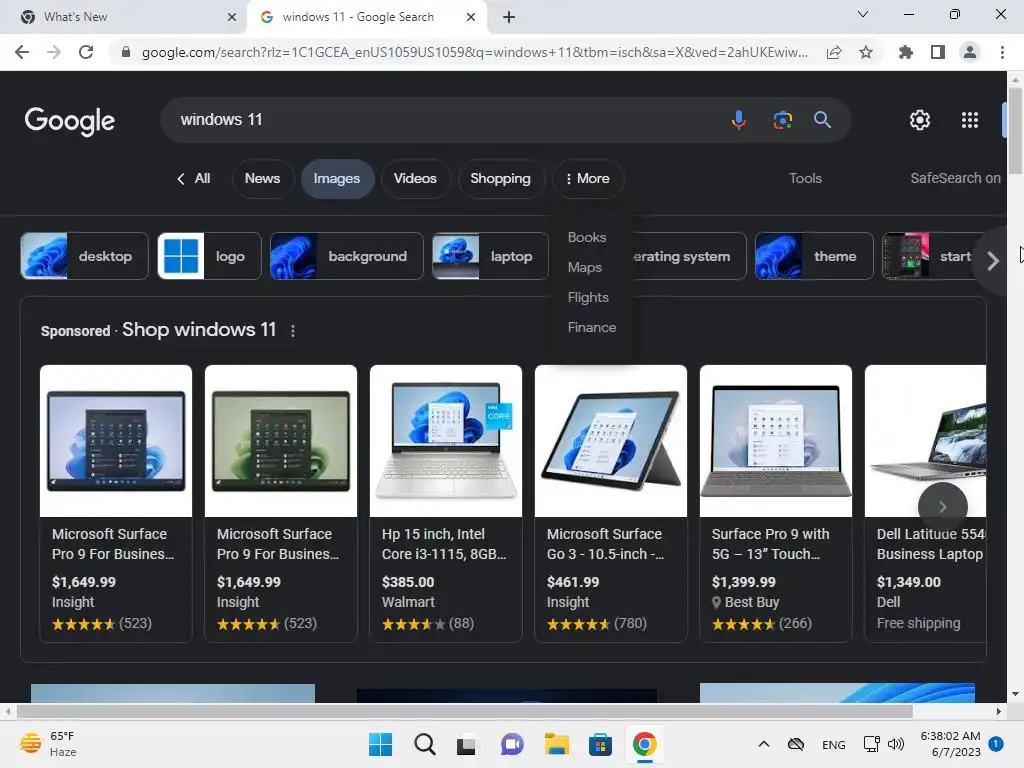Open the Chrome extensions puzzle icon

coord(906,52)
